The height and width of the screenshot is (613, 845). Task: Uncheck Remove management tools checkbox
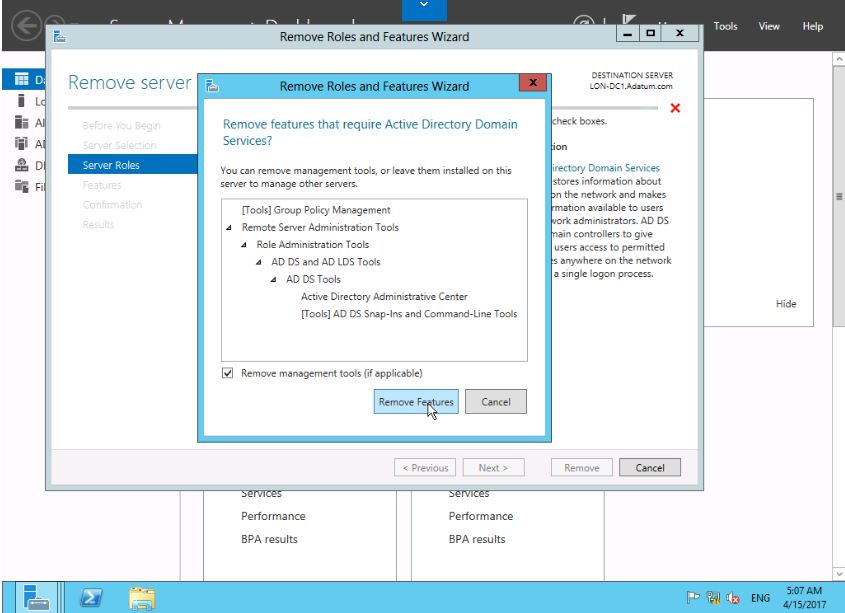tap(226, 373)
